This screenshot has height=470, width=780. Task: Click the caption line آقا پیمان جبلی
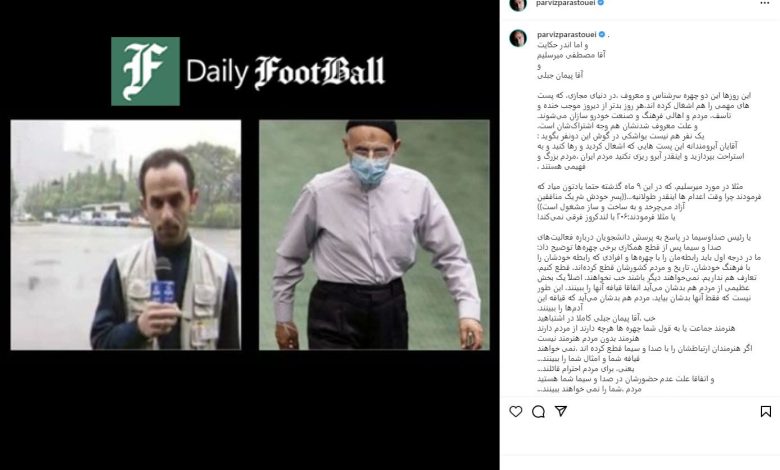click(x=560, y=75)
